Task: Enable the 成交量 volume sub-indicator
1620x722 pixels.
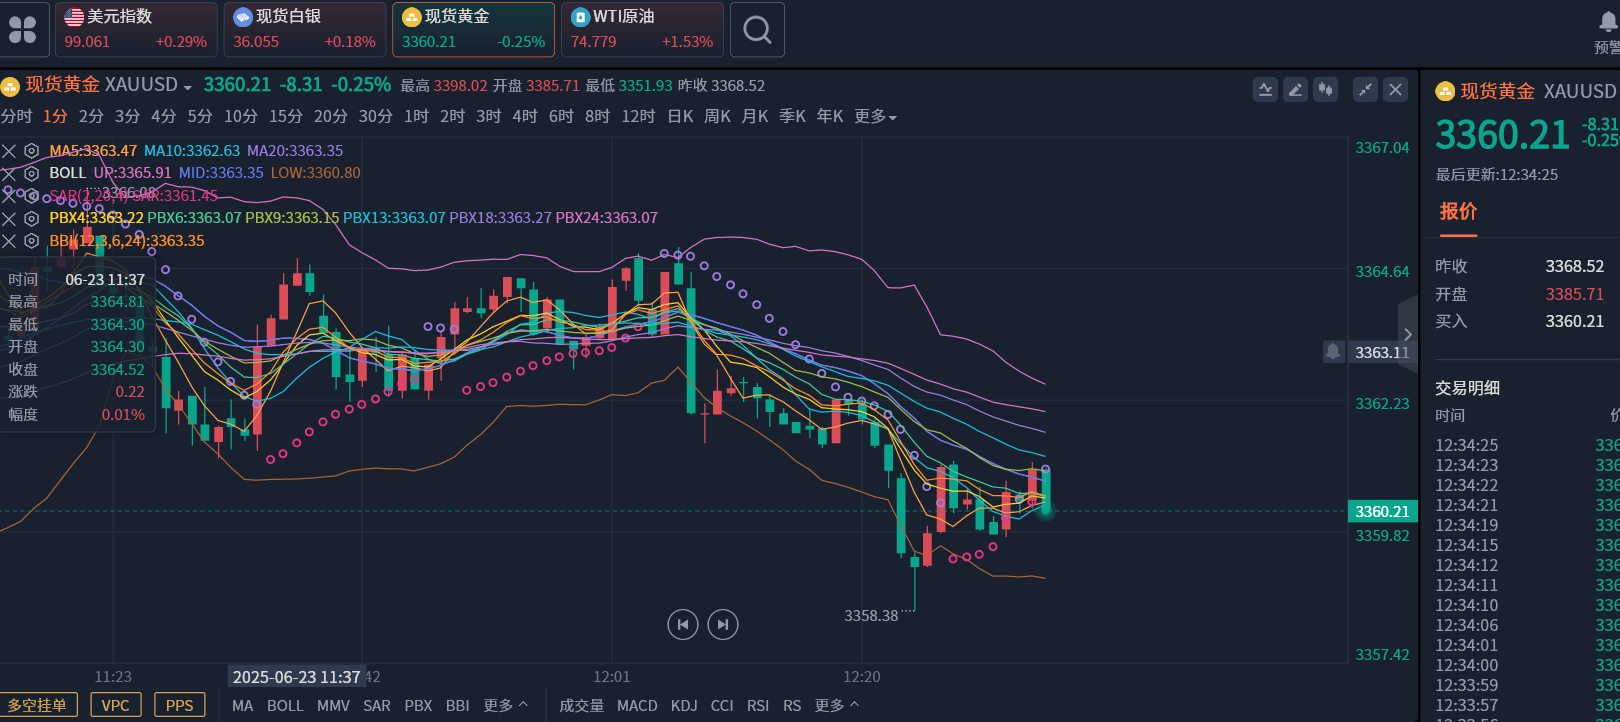Action: (x=581, y=706)
